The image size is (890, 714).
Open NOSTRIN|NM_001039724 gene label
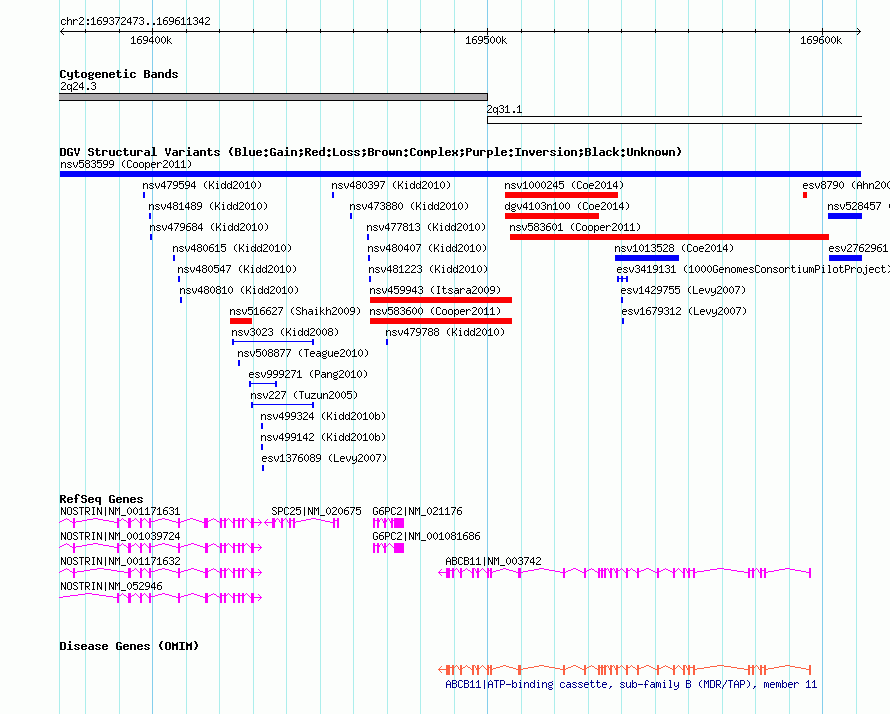point(120,536)
